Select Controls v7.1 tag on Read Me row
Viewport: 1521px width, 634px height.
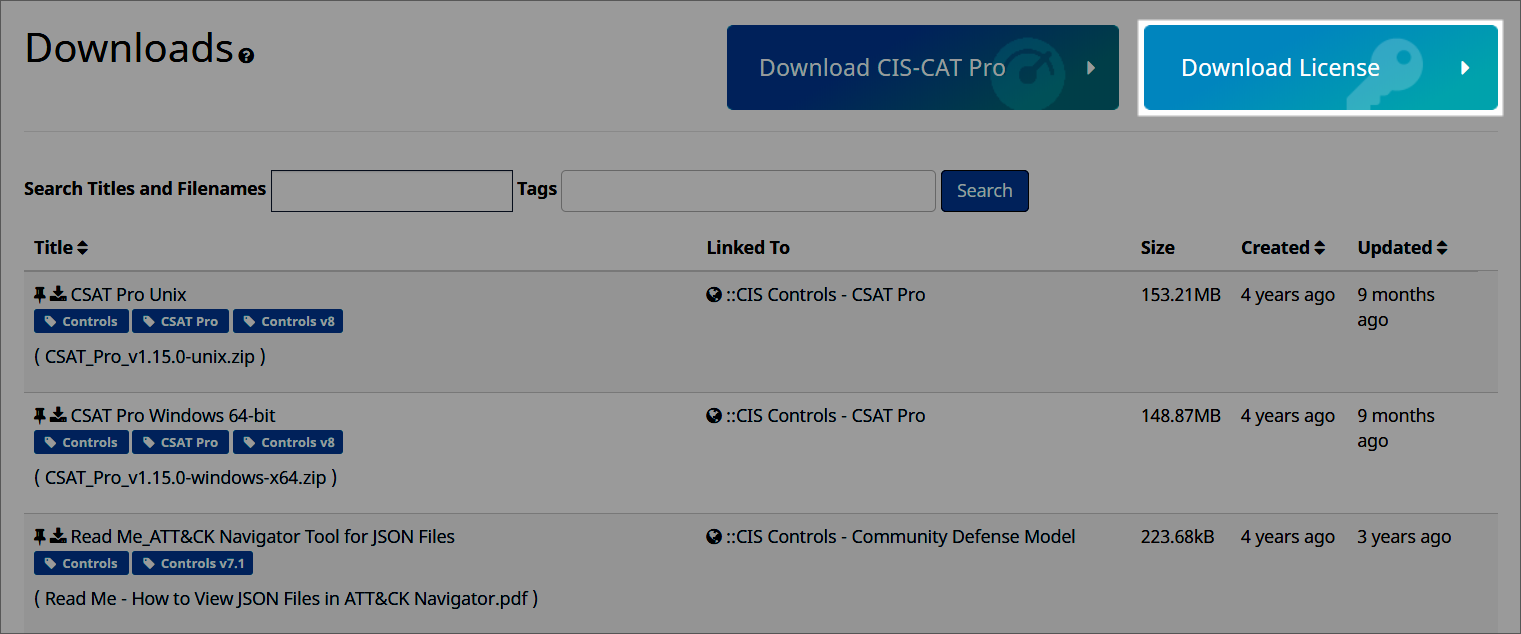click(x=193, y=564)
